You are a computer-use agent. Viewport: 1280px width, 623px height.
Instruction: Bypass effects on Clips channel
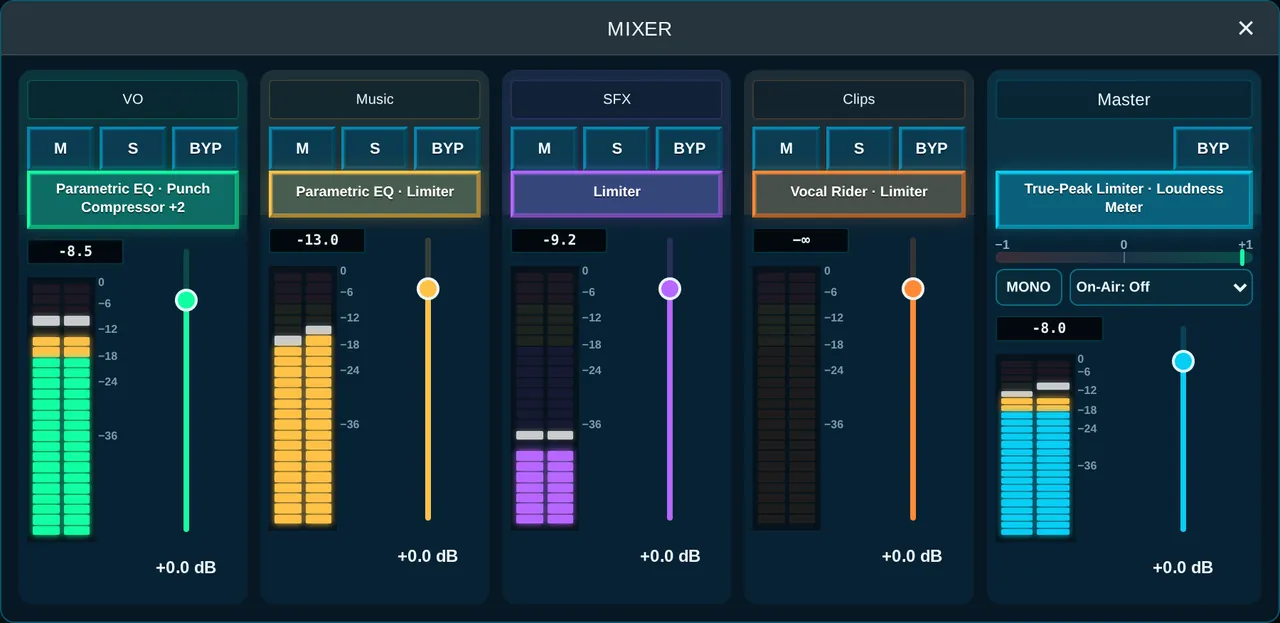(931, 148)
